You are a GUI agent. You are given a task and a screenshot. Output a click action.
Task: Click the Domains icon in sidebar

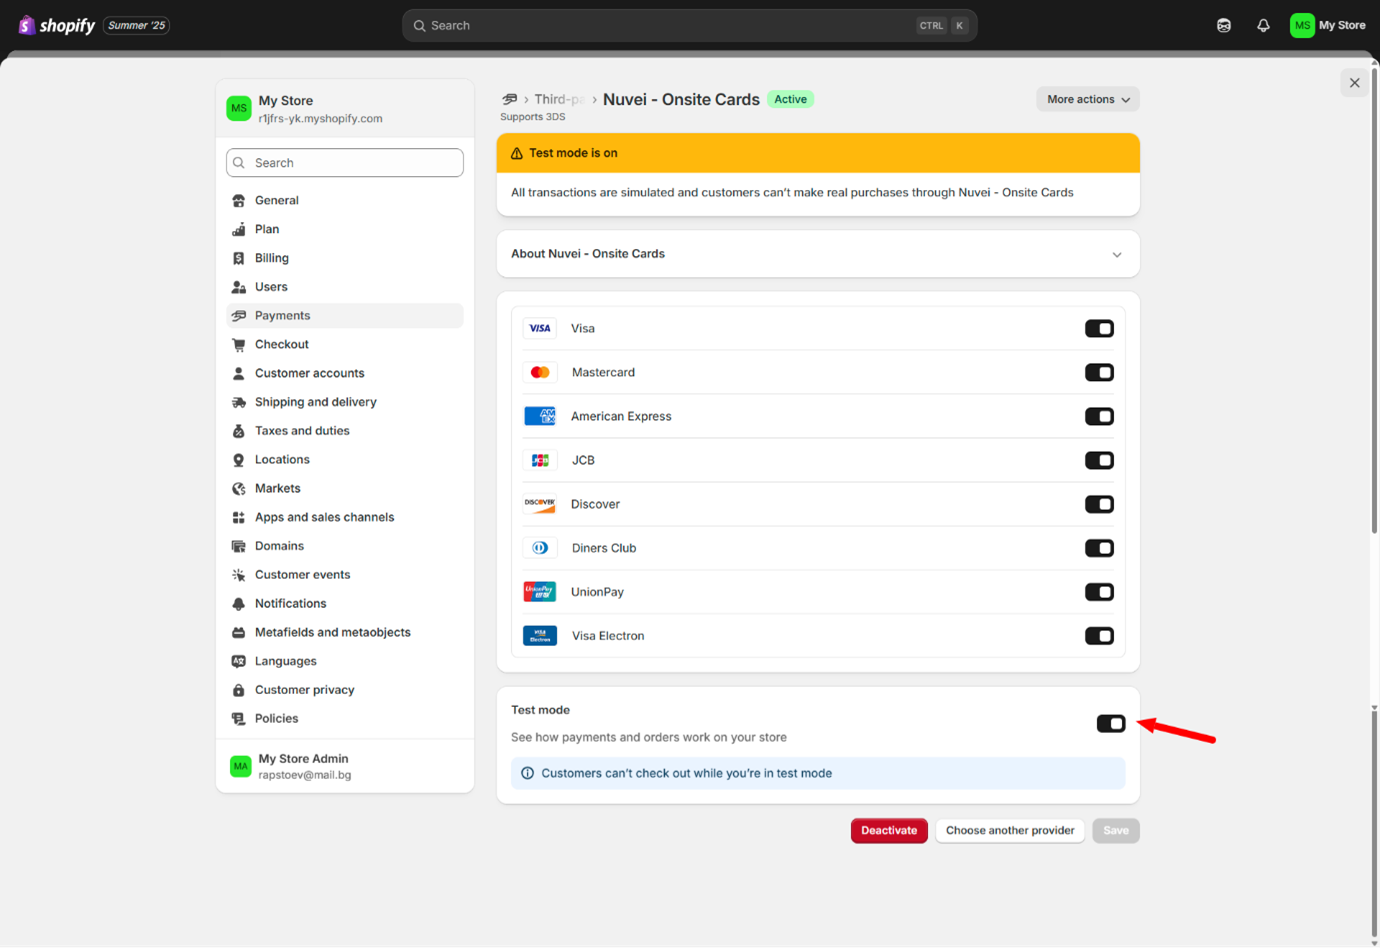tap(239, 546)
